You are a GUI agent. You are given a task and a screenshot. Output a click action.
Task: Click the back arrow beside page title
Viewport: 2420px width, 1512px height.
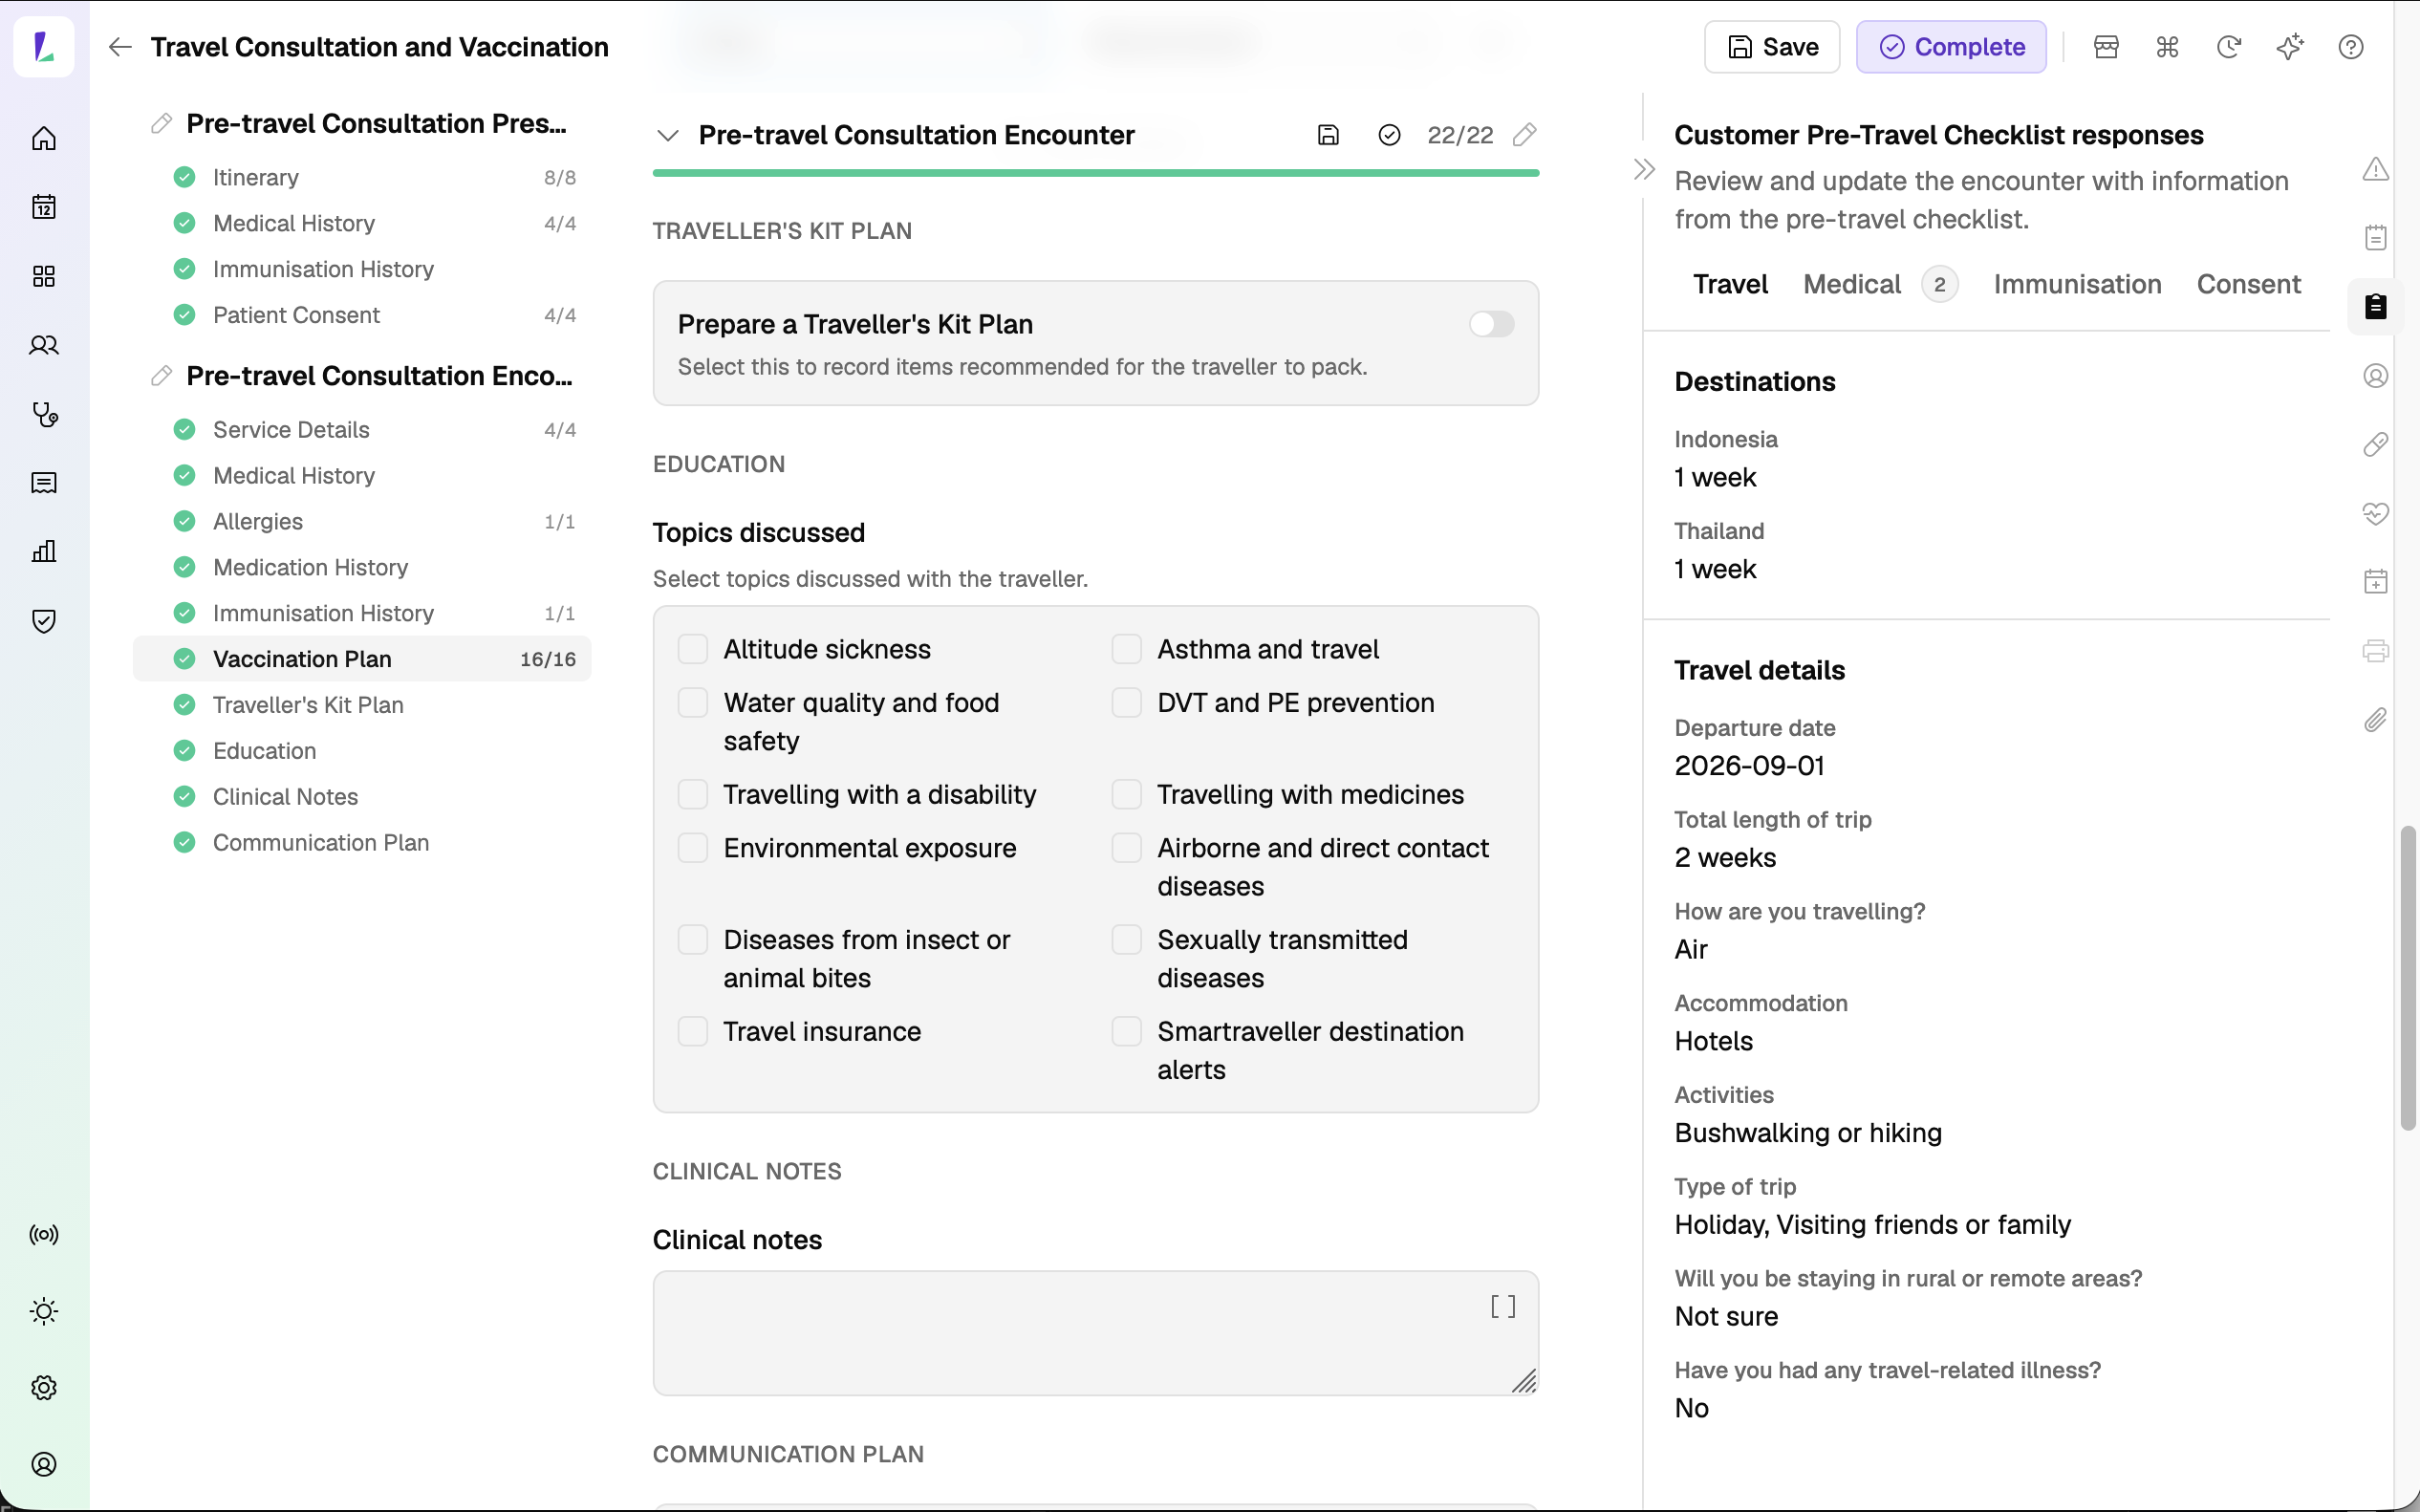tap(120, 47)
